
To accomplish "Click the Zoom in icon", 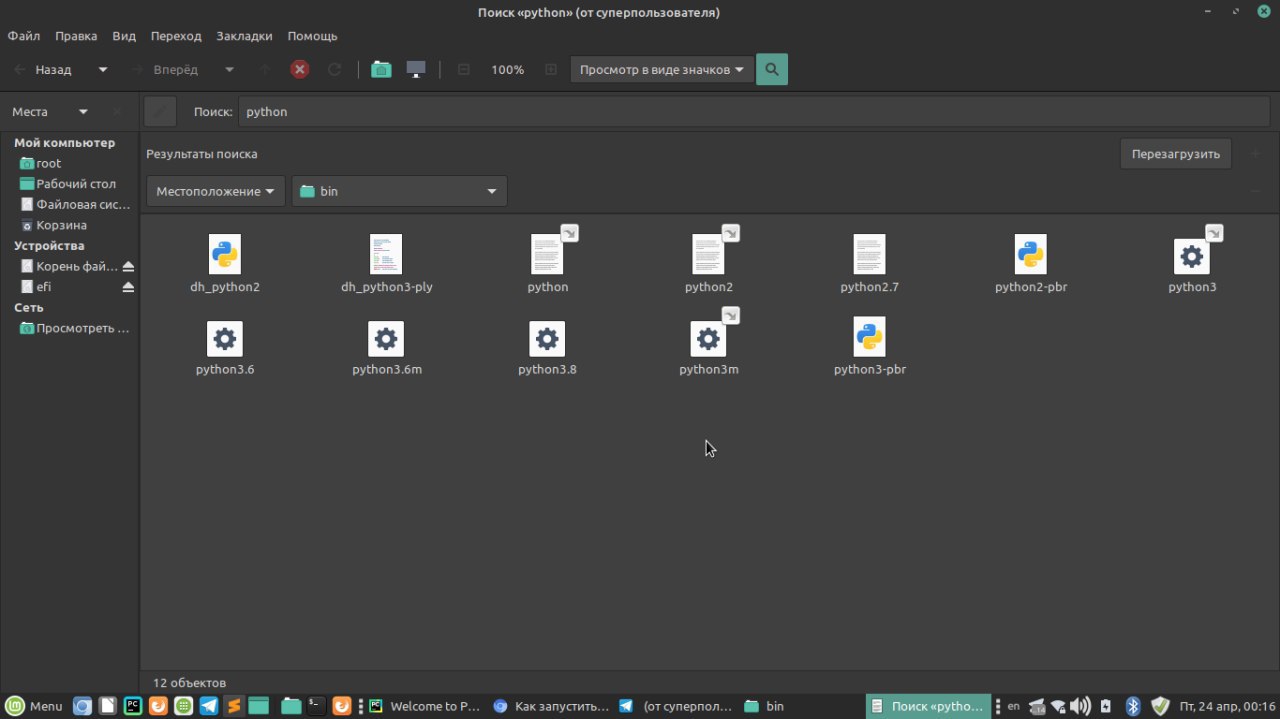I will (x=551, y=70).
